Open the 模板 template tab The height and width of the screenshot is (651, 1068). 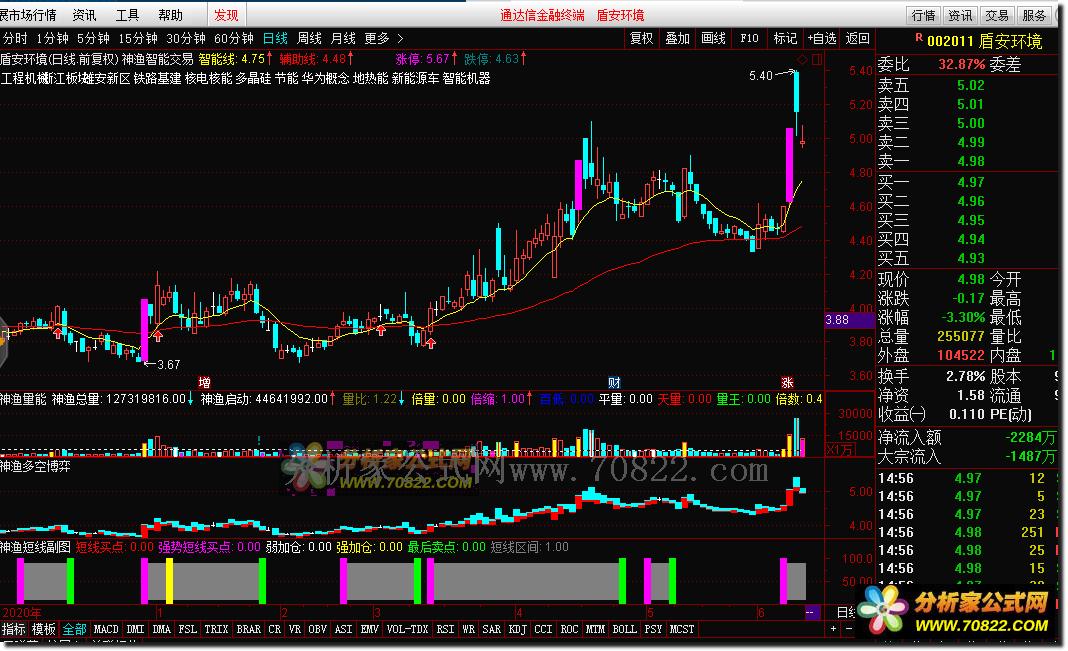click(44, 629)
